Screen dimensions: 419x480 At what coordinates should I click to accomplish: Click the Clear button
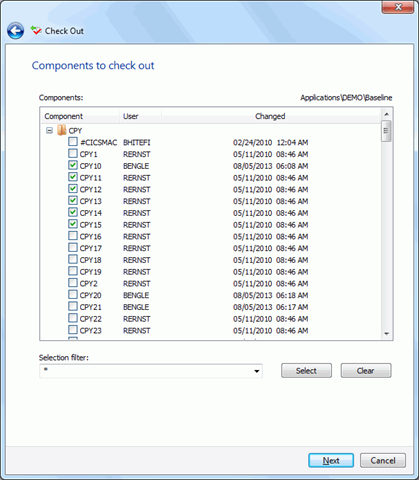366,371
